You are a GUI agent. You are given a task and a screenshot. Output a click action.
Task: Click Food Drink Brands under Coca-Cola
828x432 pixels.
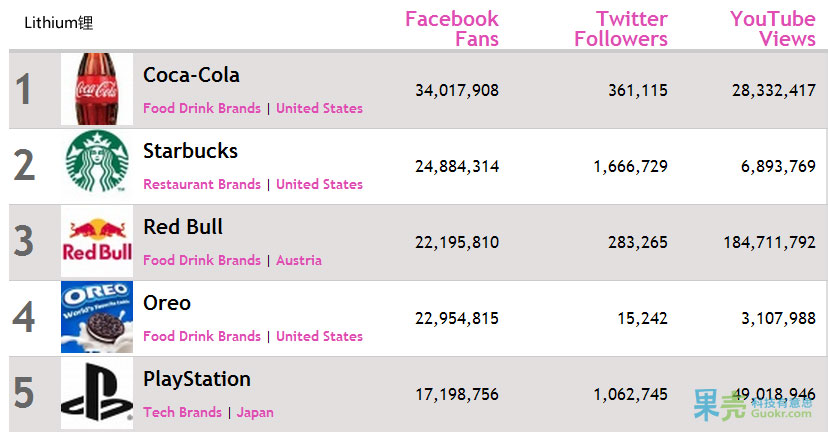pyautogui.click(x=202, y=108)
